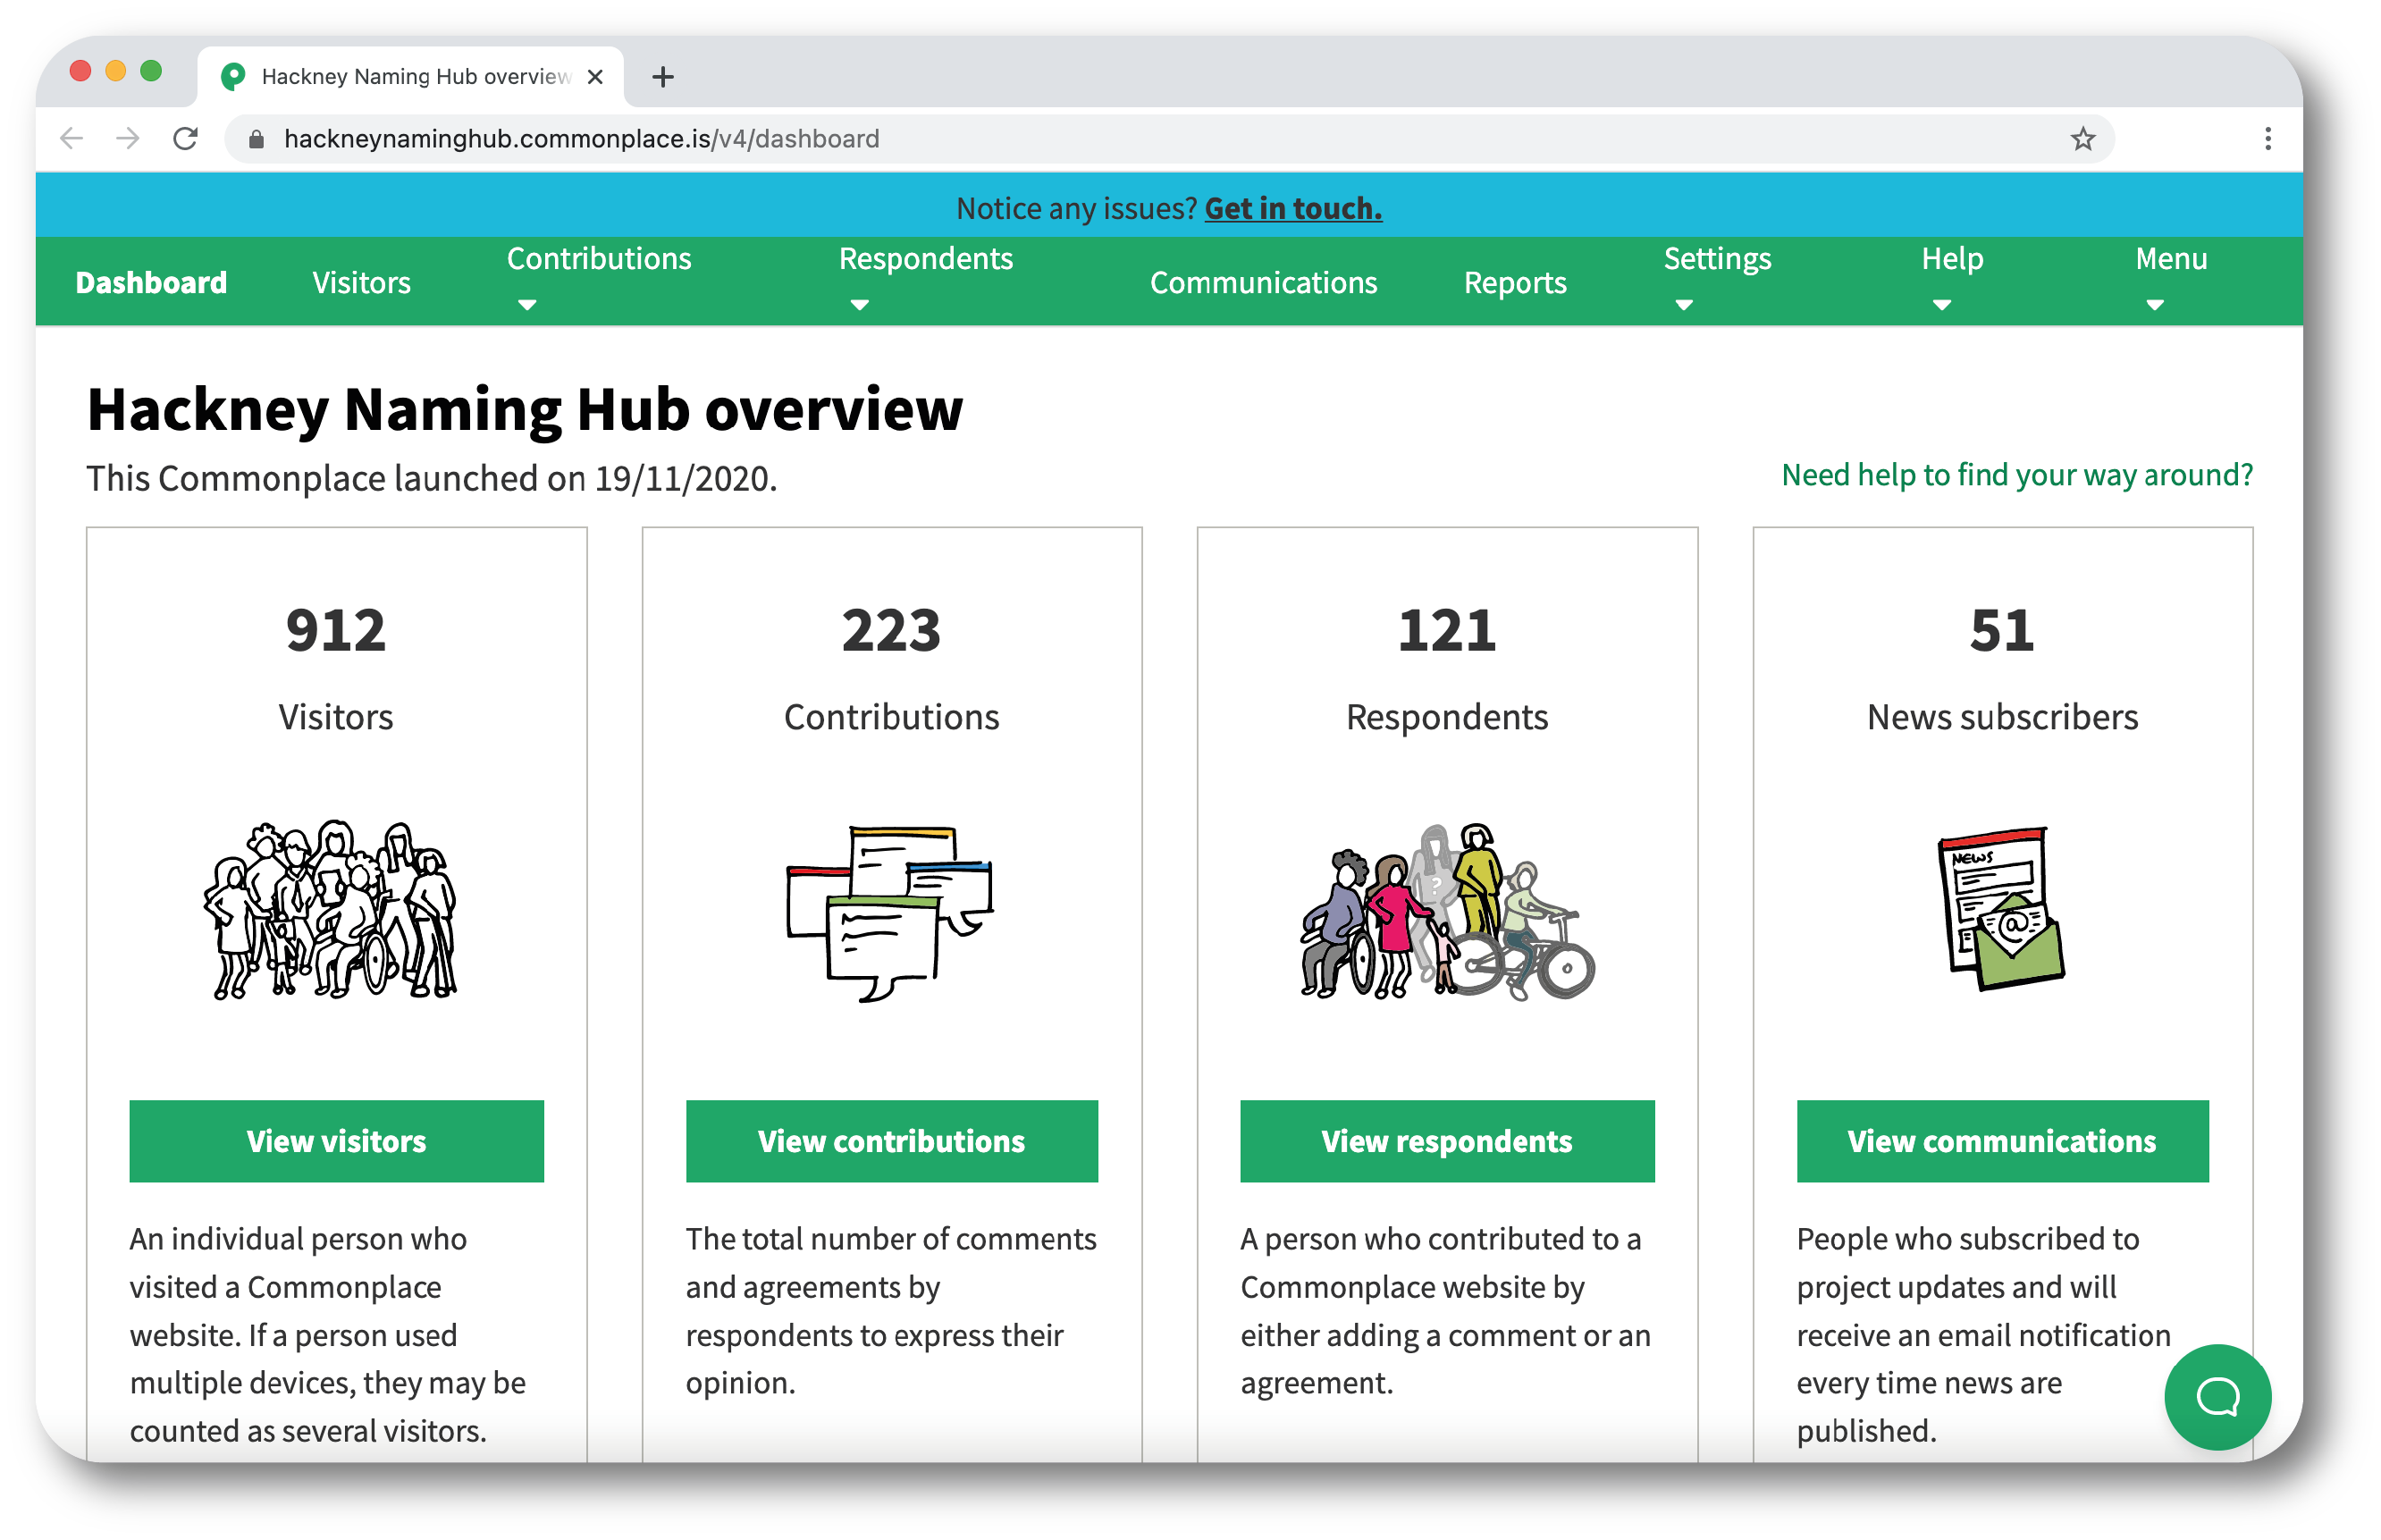Bookmark page with the star icon
This screenshot has height=1540, width=2381.
pyautogui.click(x=2082, y=138)
